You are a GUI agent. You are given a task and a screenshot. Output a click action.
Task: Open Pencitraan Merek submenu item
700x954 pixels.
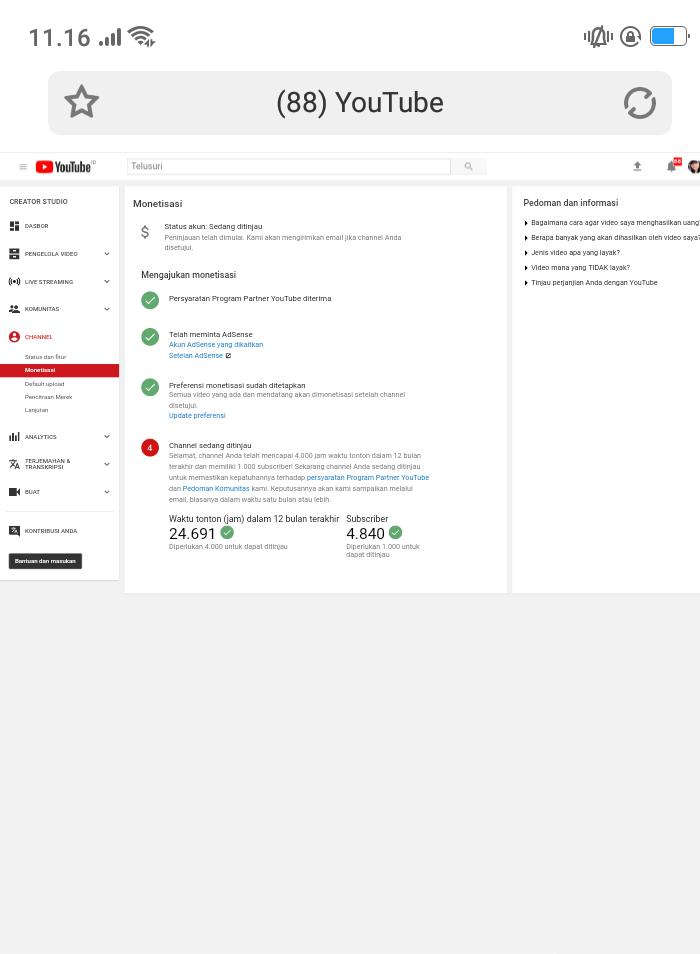click(49, 397)
